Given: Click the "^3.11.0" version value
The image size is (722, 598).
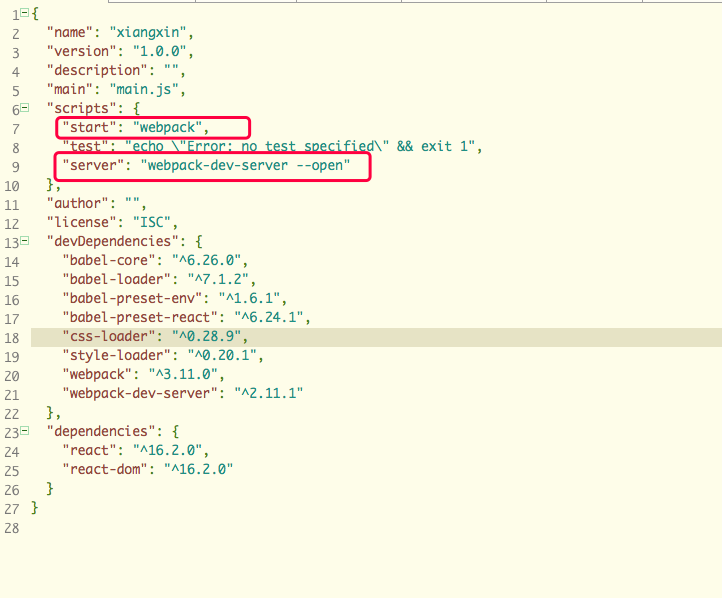Looking at the screenshot, I should [183, 374].
